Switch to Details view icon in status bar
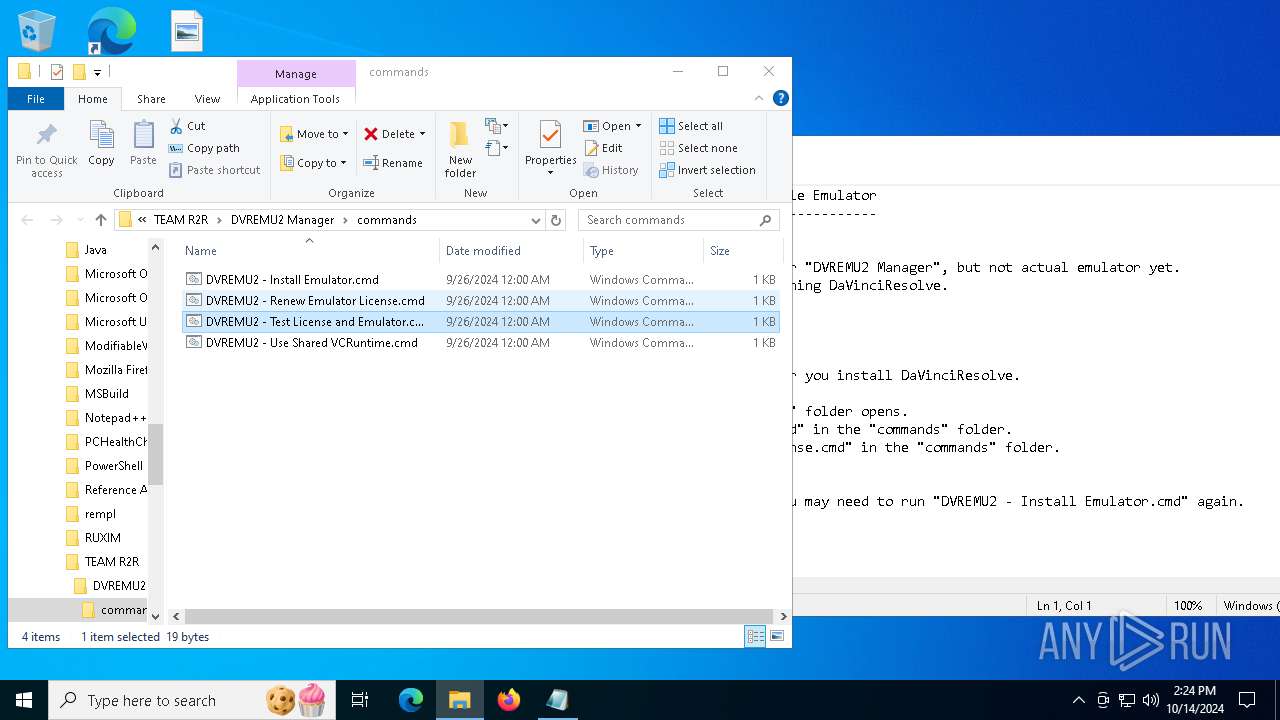 tap(755, 636)
